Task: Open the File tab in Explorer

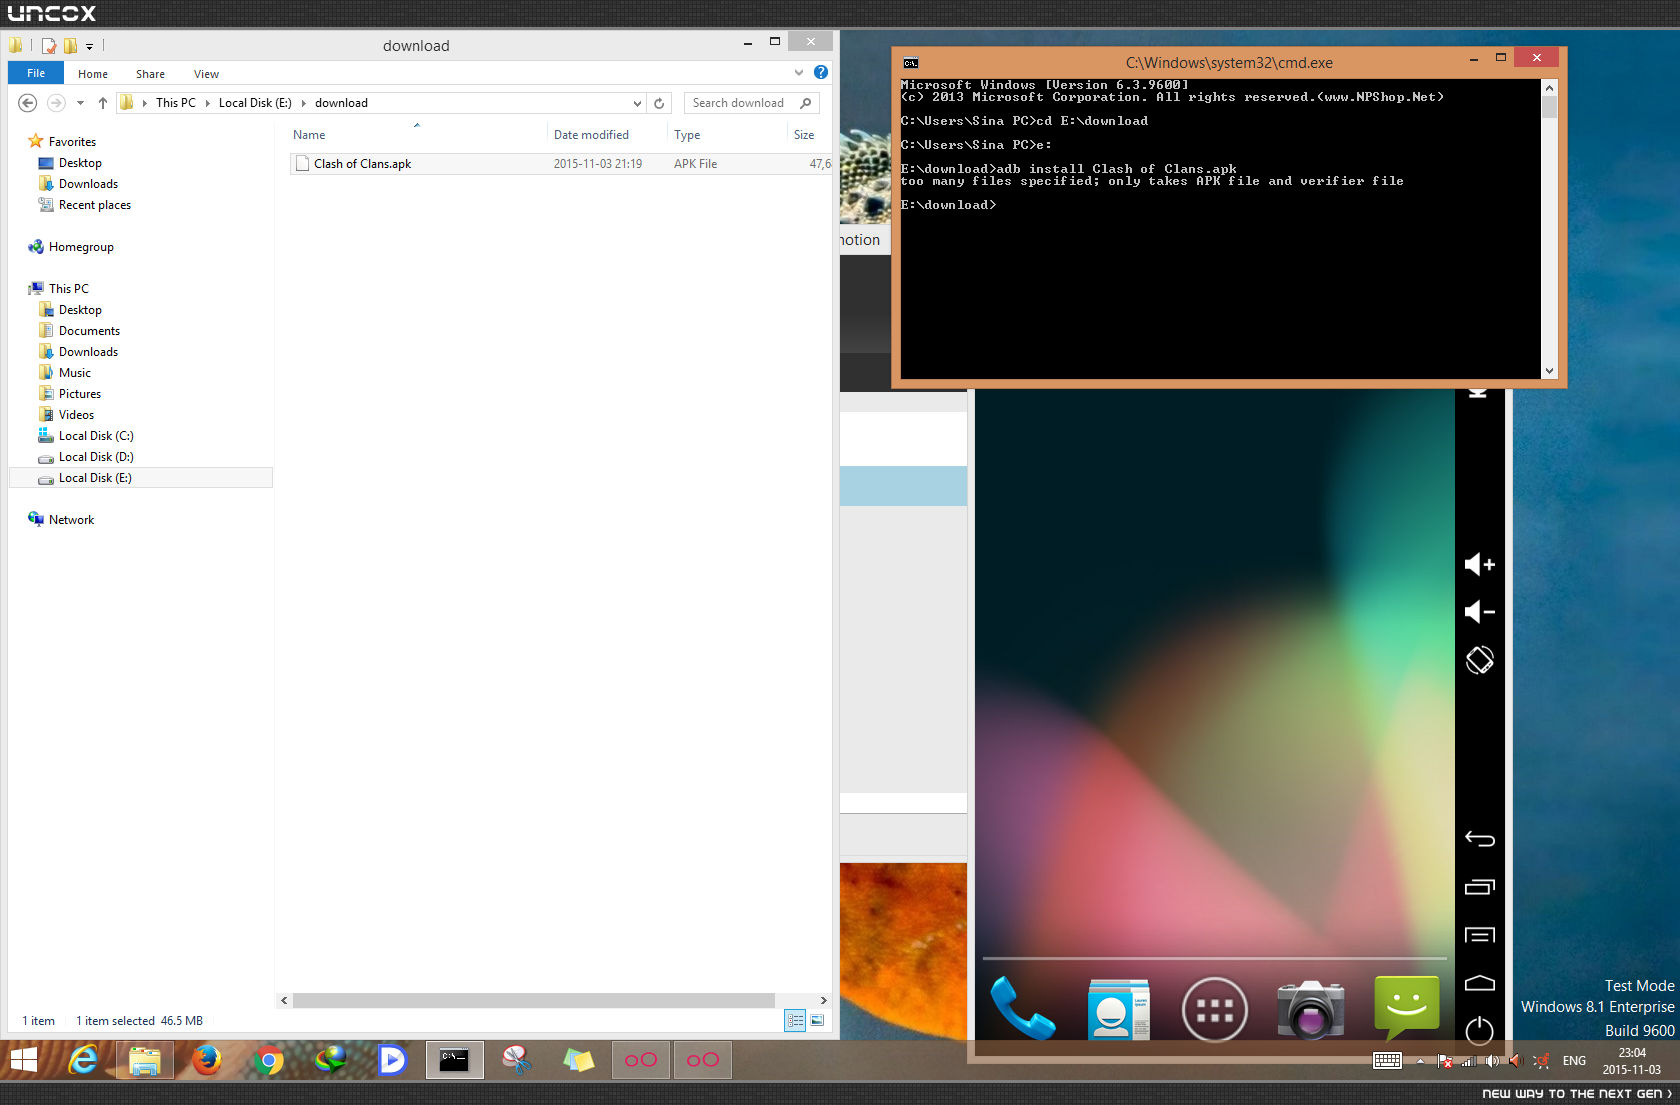Action: point(36,73)
